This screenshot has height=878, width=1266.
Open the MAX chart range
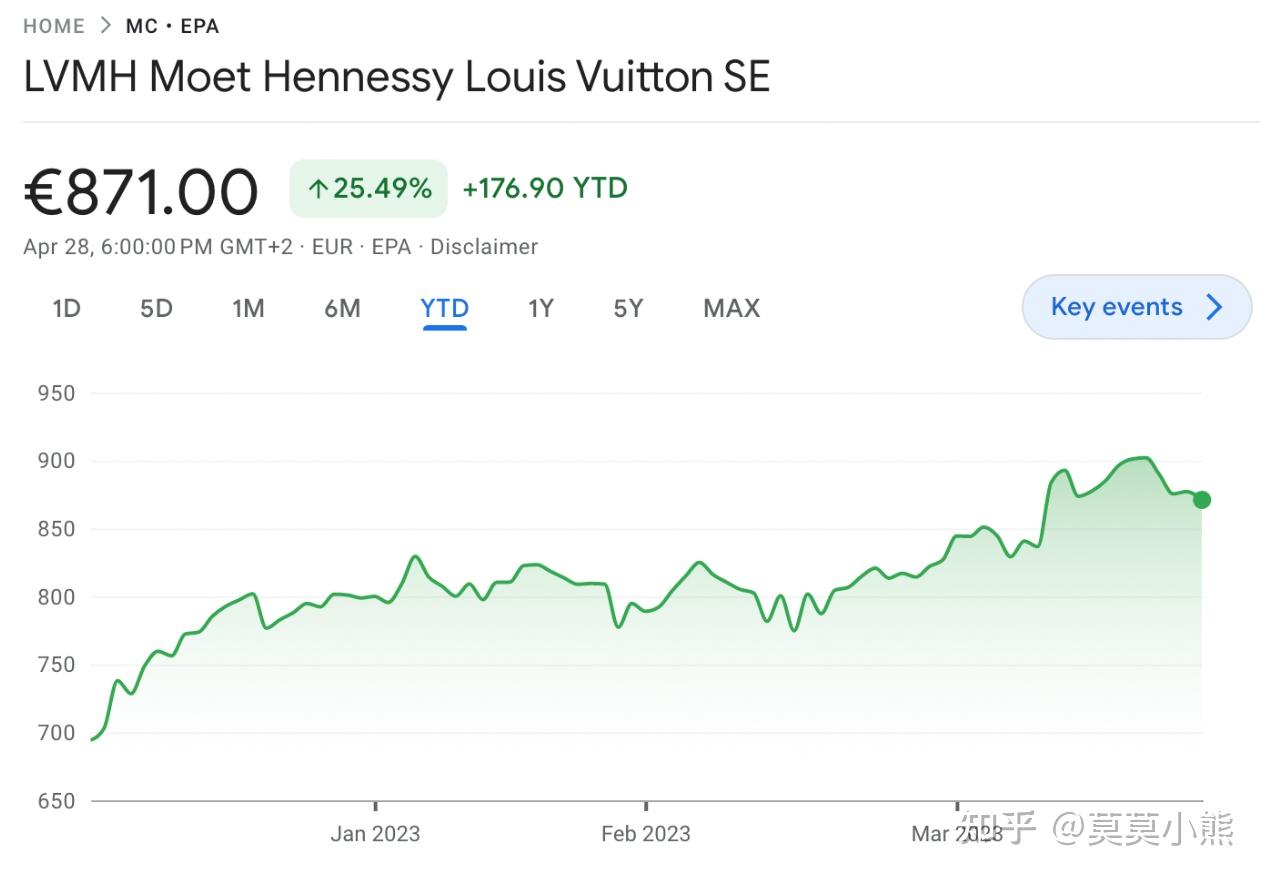click(x=730, y=308)
